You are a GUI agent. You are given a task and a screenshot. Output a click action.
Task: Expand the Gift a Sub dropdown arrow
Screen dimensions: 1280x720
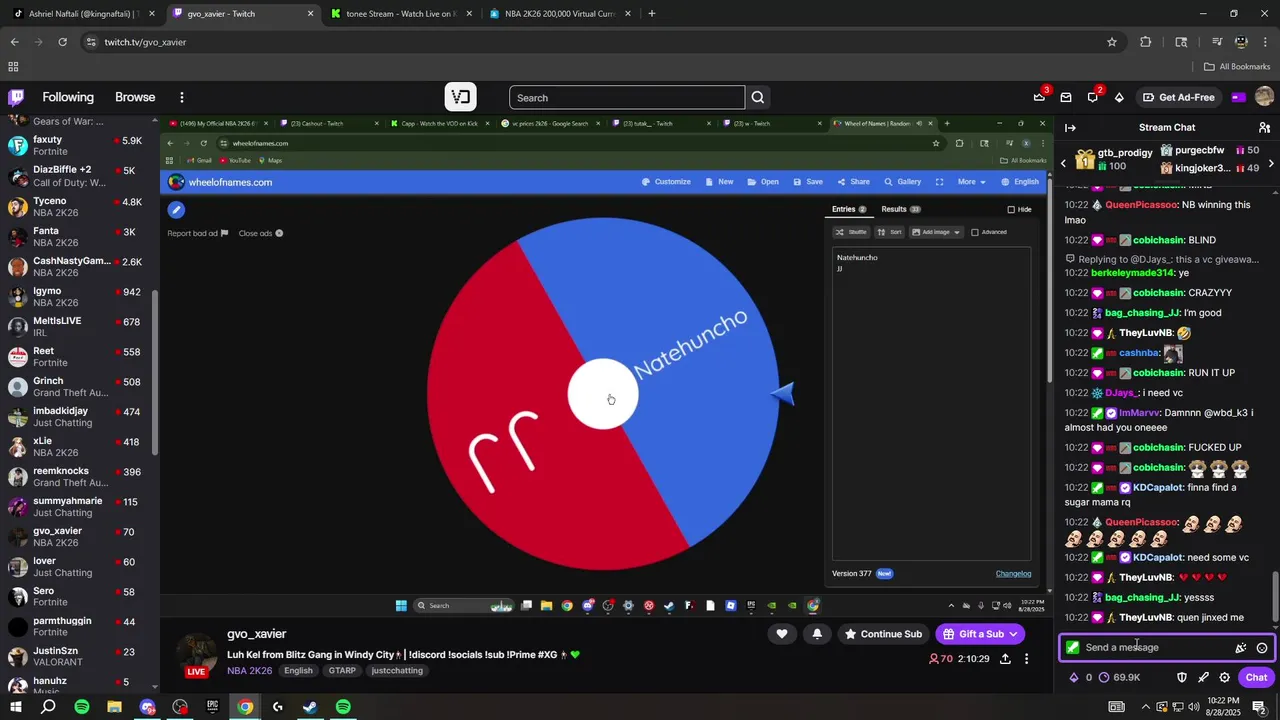click(x=1013, y=634)
